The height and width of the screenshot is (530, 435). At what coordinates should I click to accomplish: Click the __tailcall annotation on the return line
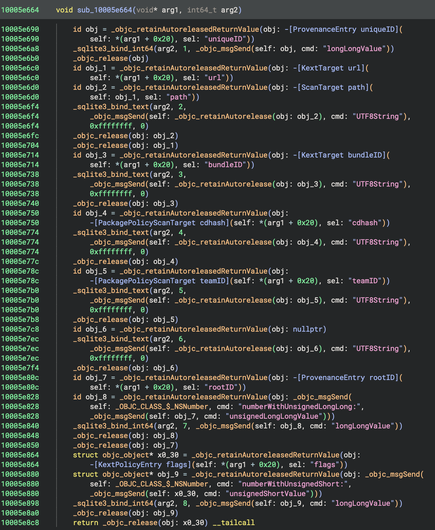(x=234, y=523)
